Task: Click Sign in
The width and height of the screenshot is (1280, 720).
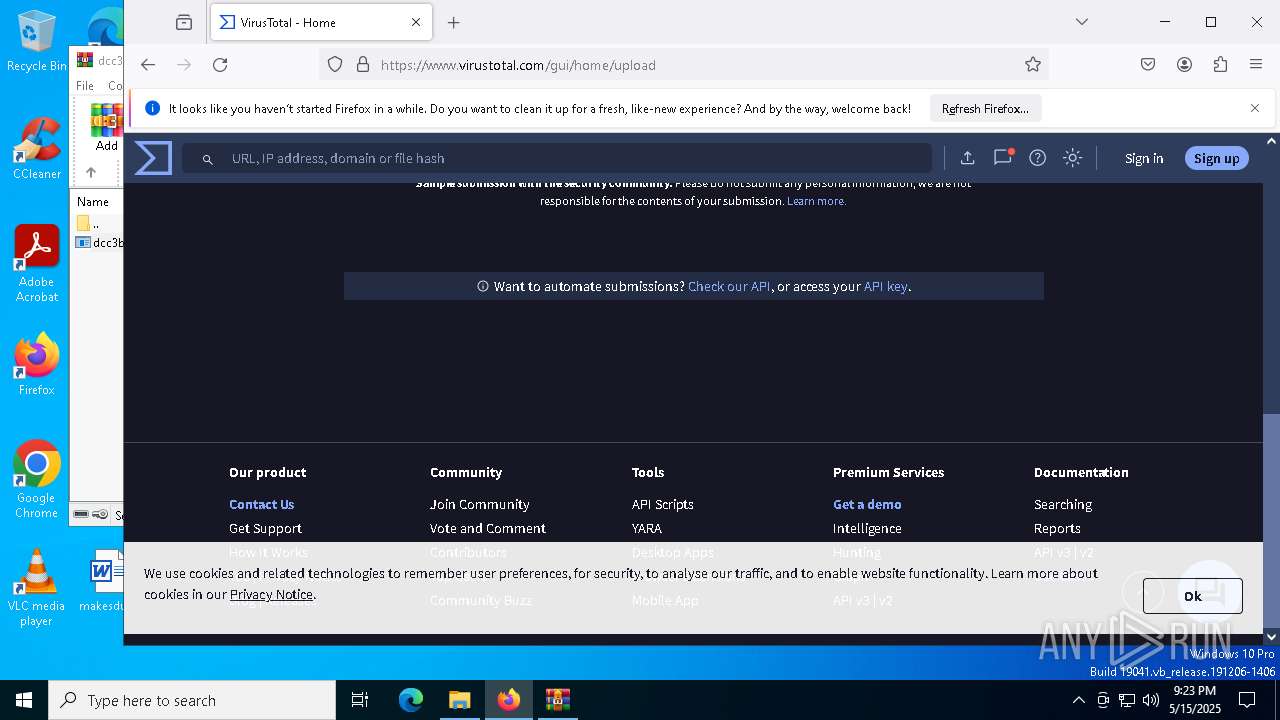Action: (1144, 158)
